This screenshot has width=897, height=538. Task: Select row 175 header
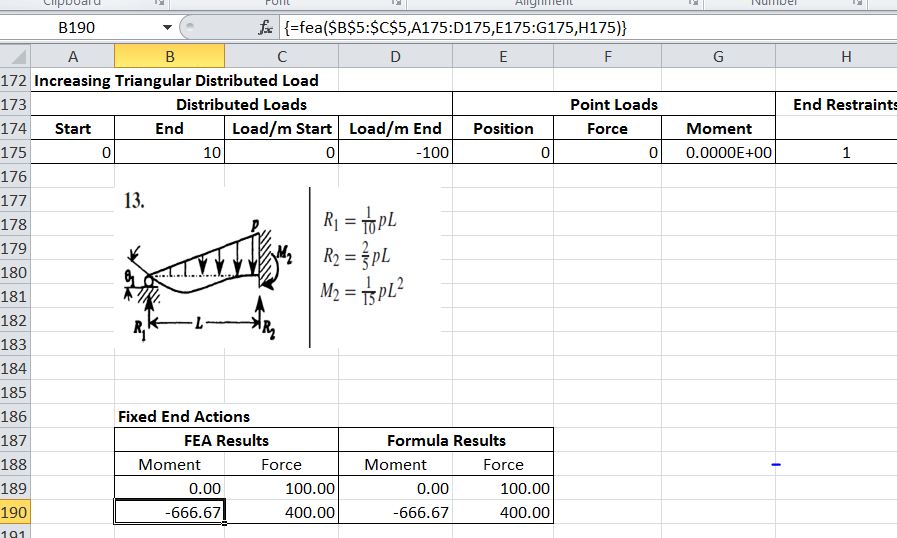(15, 153)
